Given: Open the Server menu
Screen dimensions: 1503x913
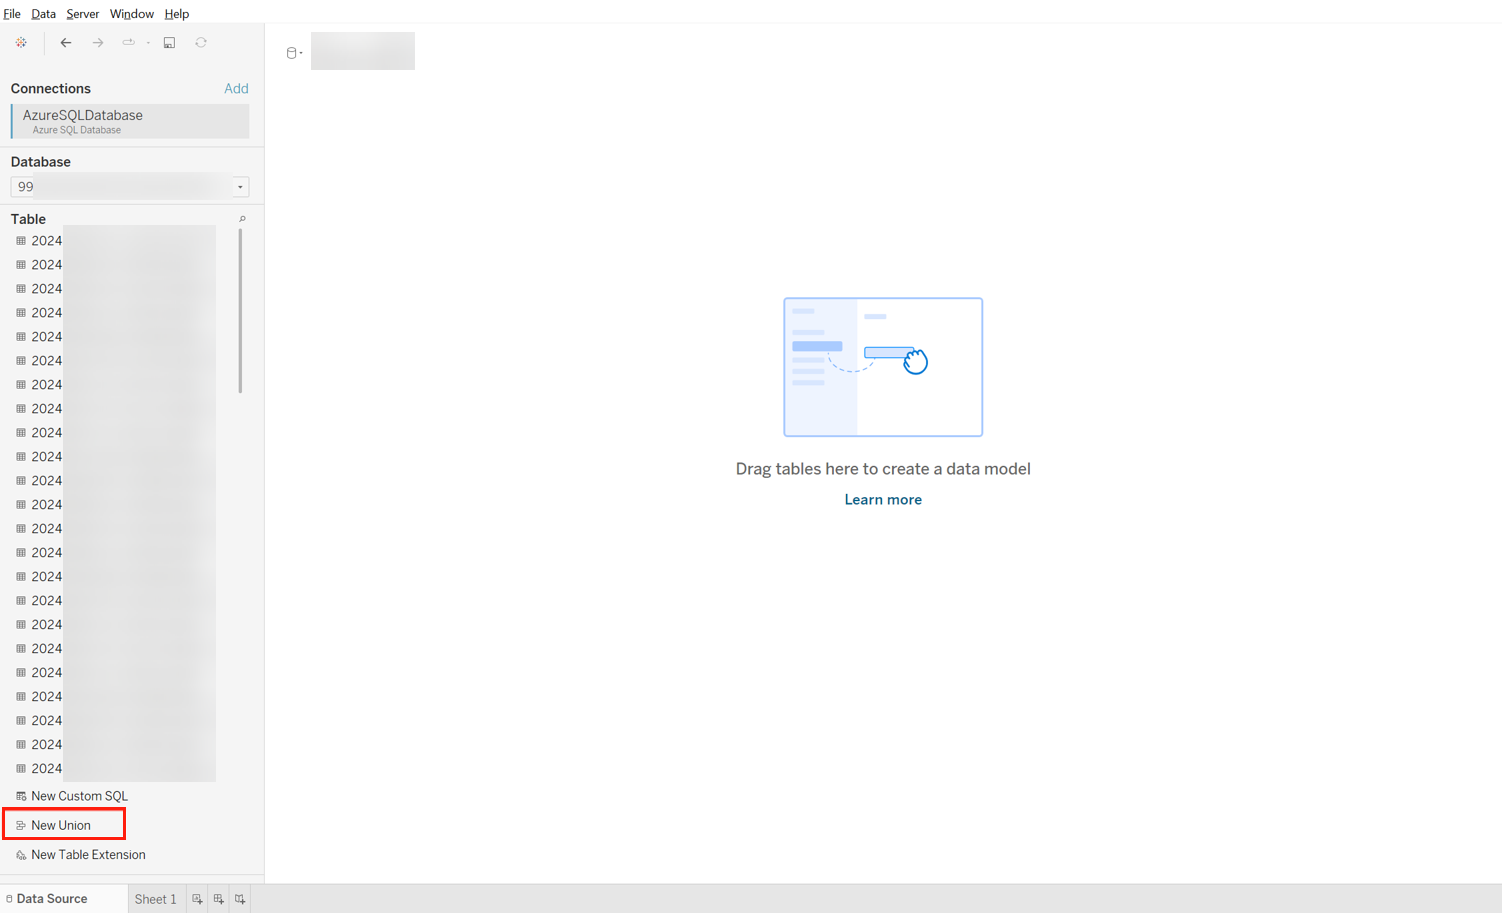Looking at the screenshot, I should (82, 14).
